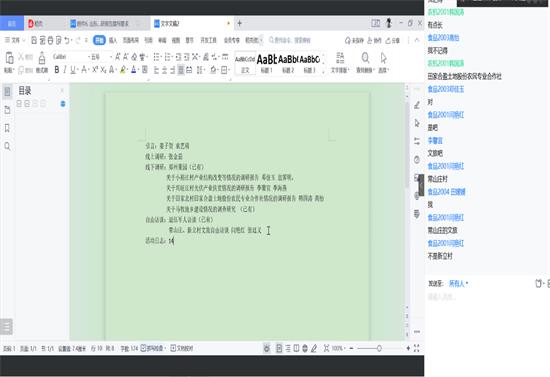Open the search icon in left sidebar

[7, 146]
